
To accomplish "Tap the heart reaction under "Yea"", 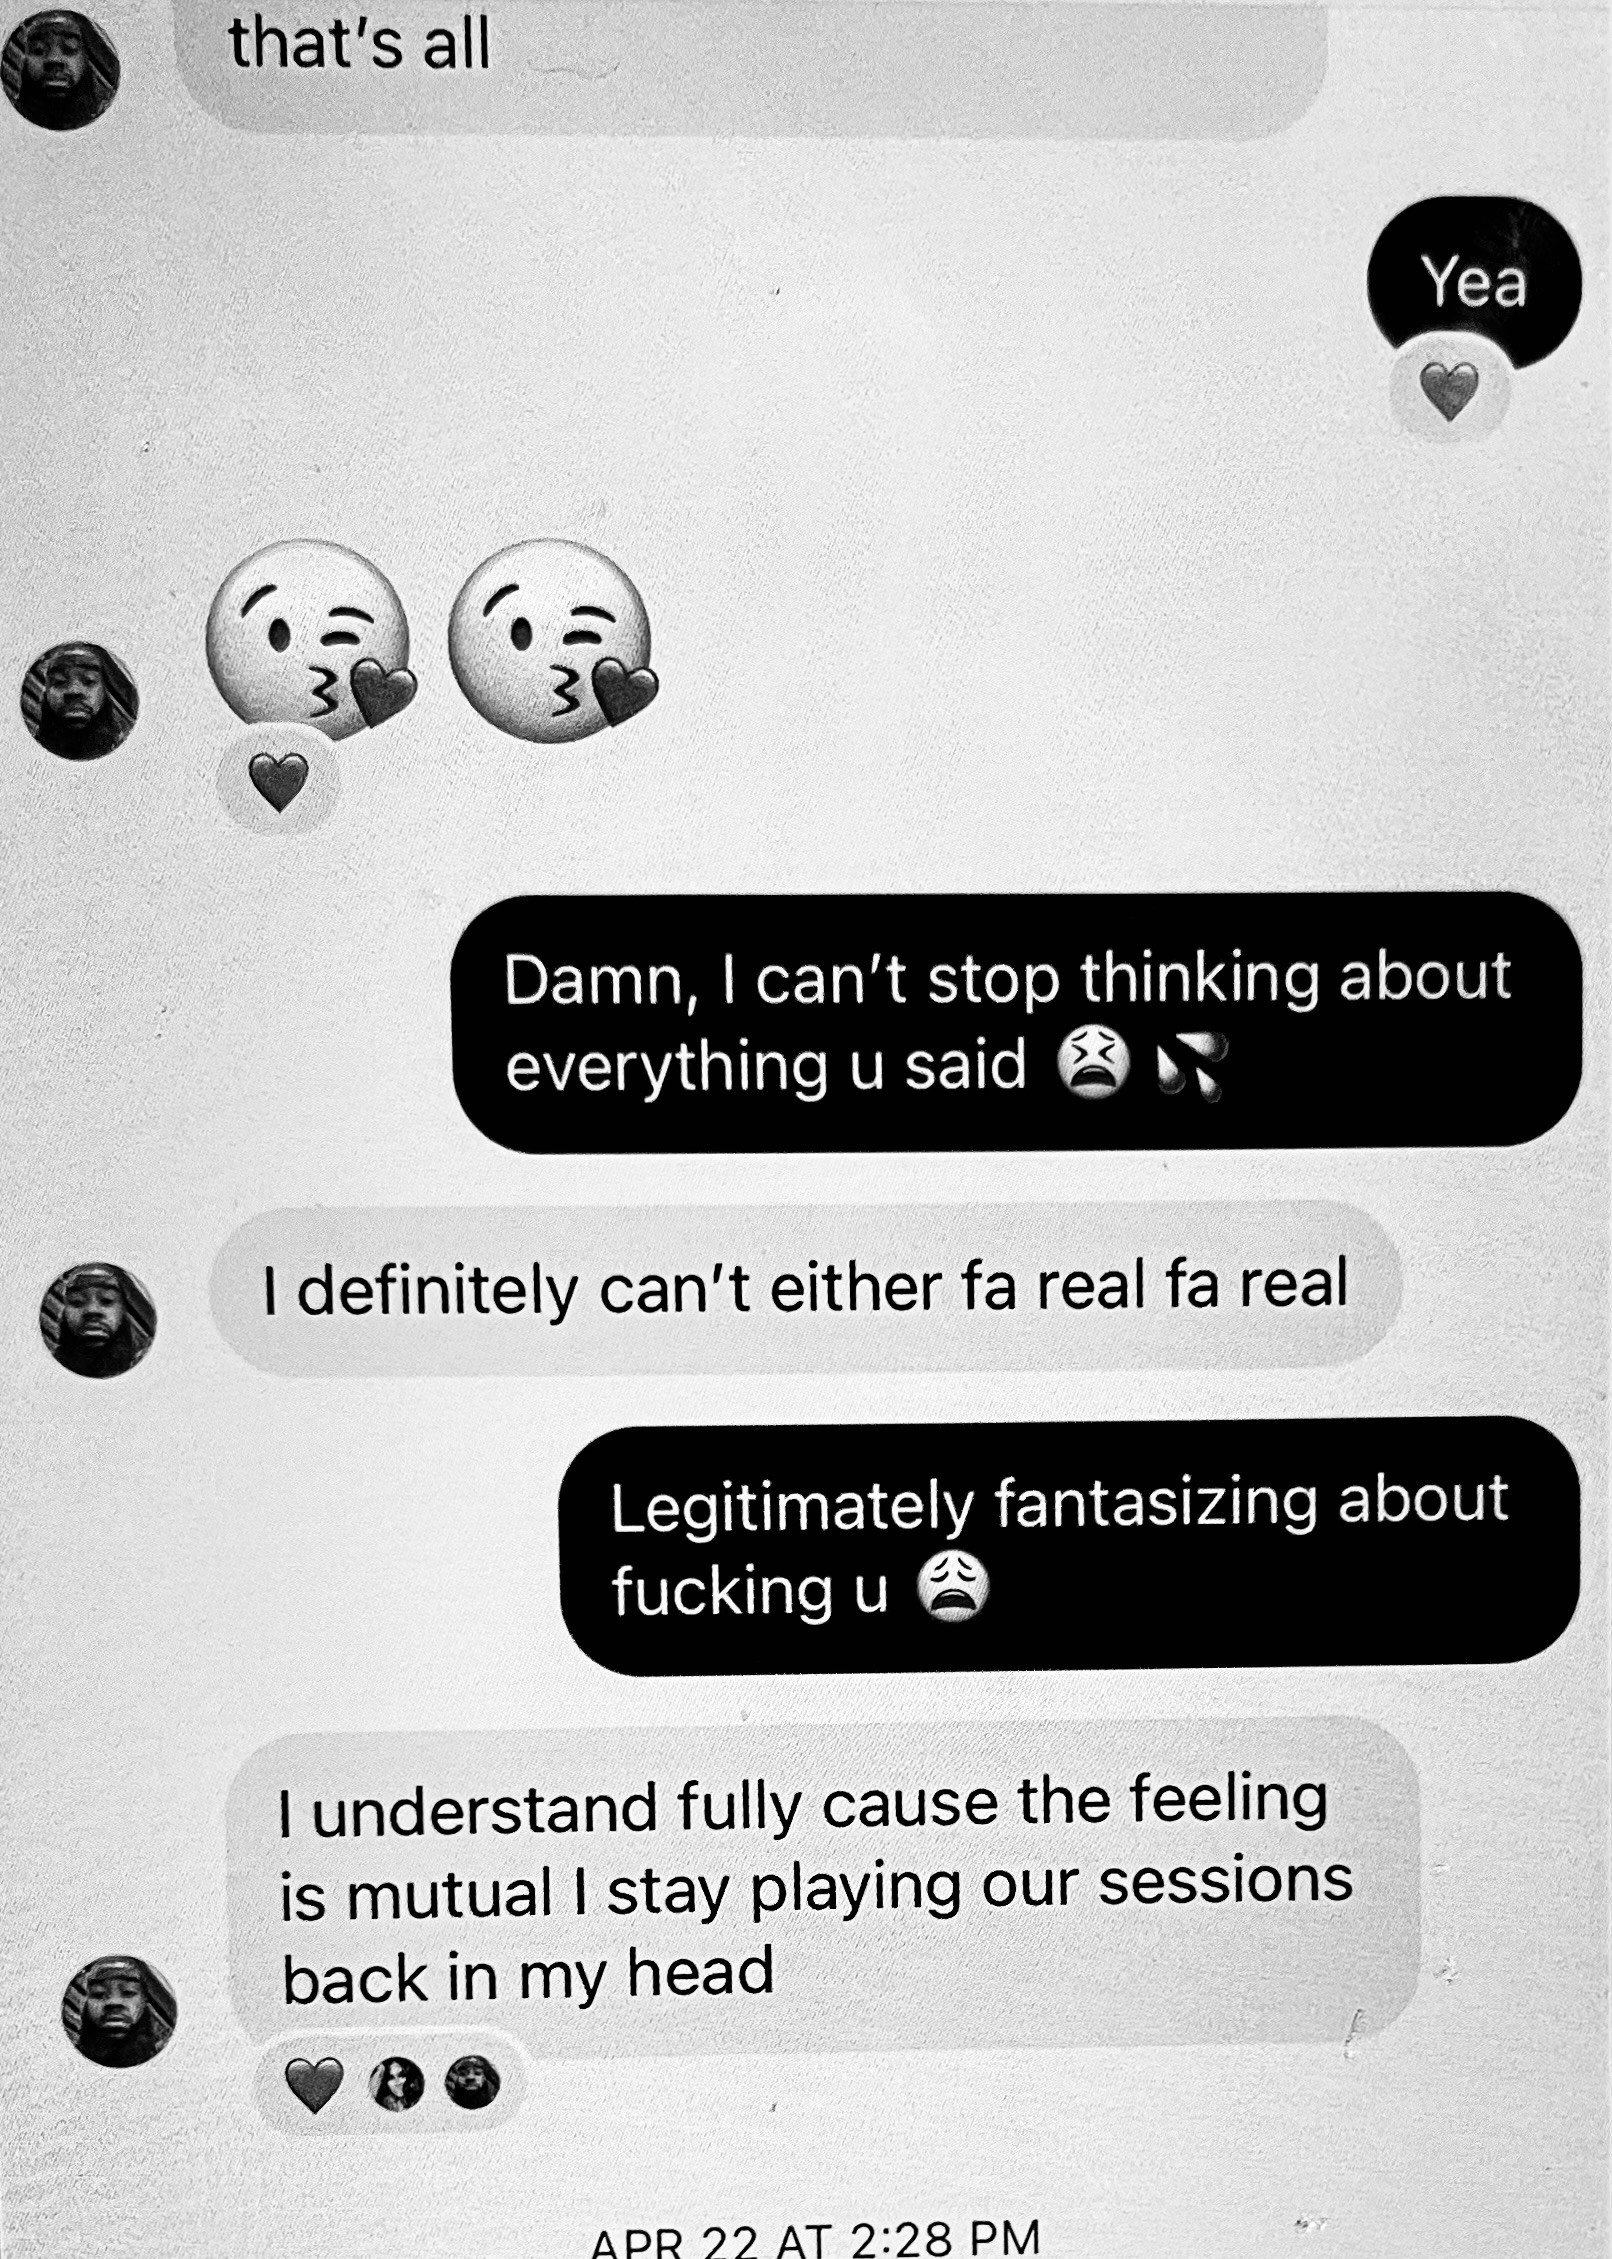I will [x=1449, y=389].
